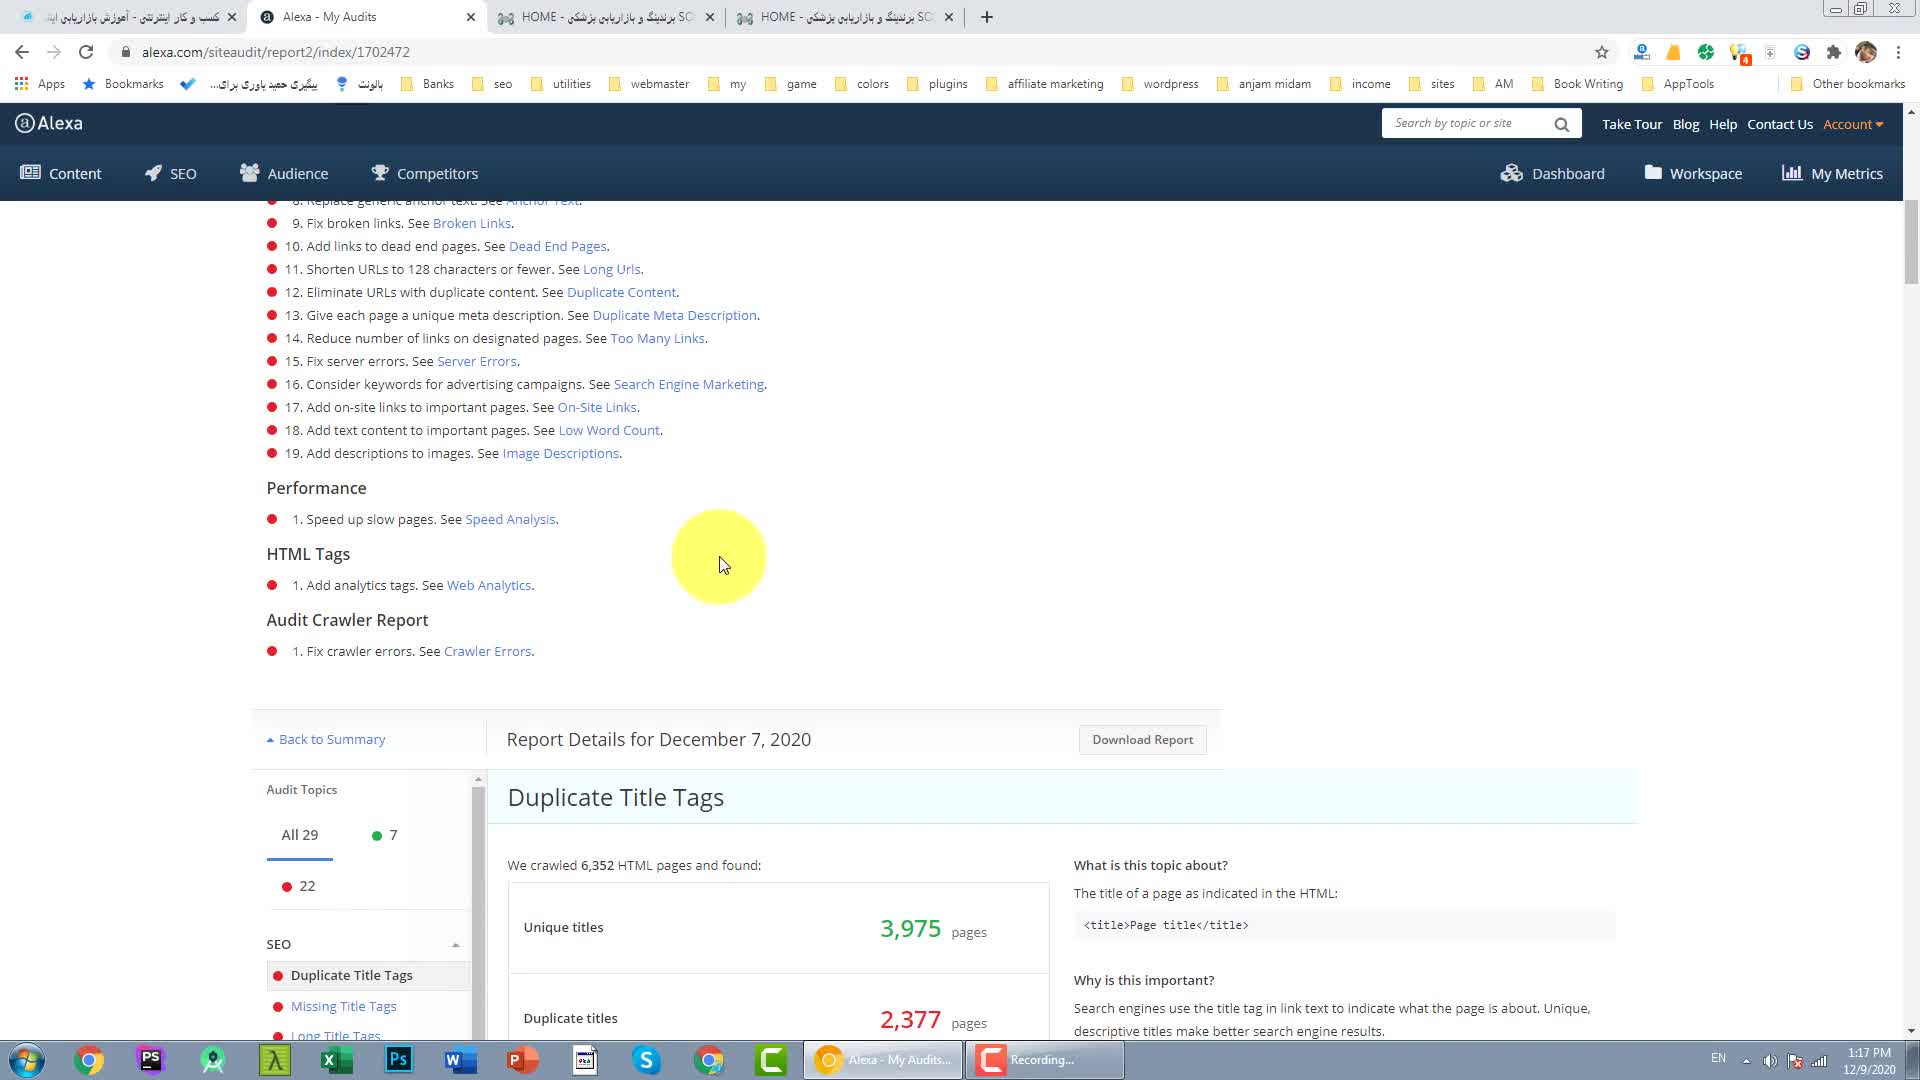Open Workspace folder icon

(x=1653, y=173)
